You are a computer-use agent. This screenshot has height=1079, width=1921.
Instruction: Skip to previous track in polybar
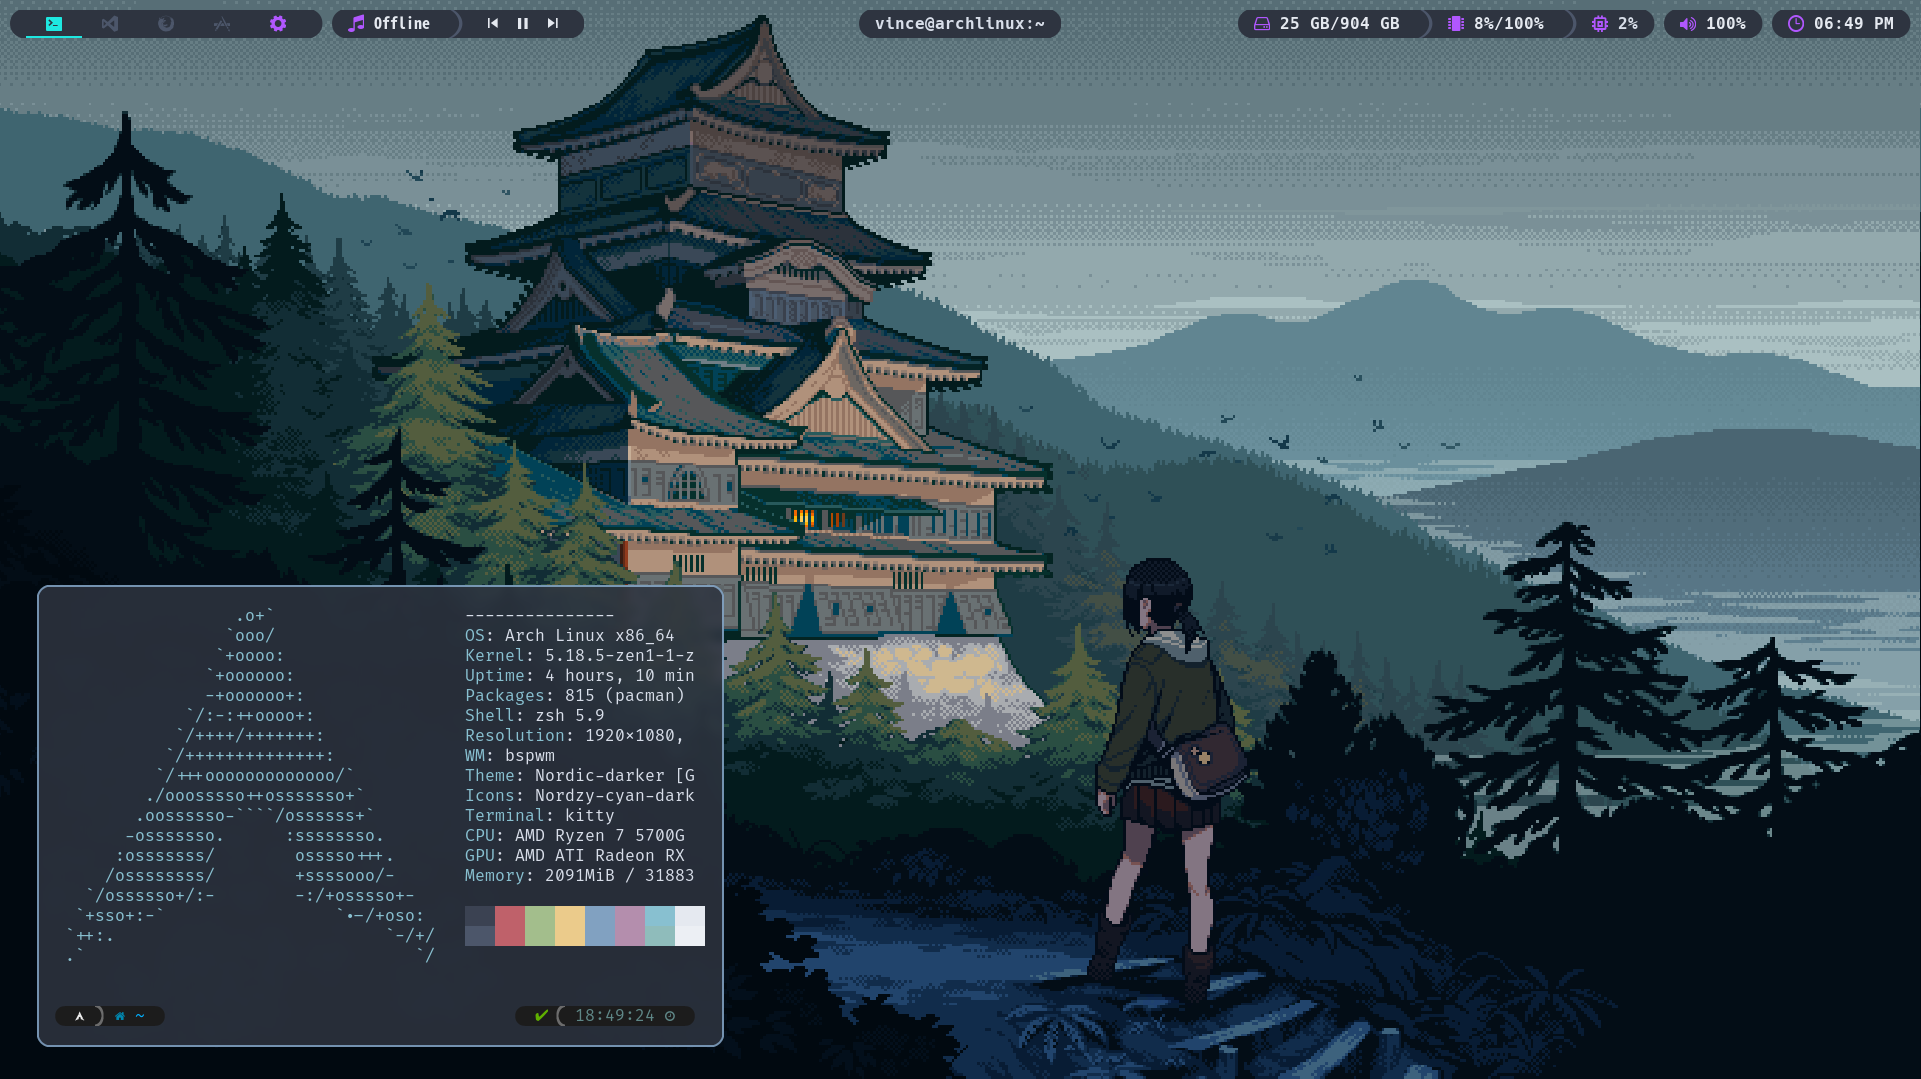(493, 23)
